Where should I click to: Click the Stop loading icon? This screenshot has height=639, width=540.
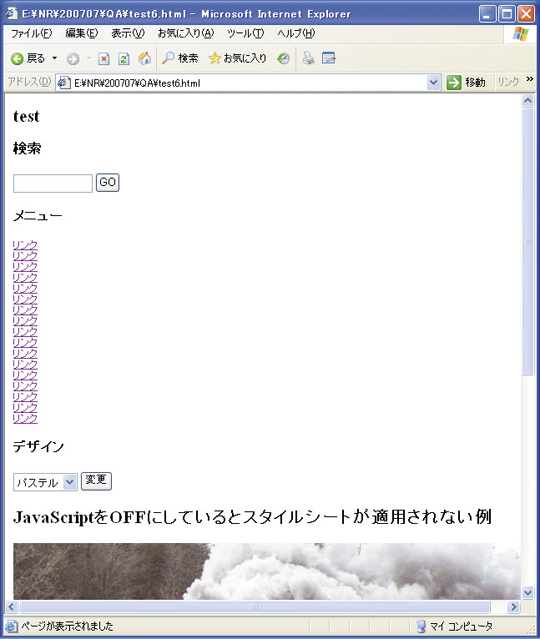pos(104,59)
